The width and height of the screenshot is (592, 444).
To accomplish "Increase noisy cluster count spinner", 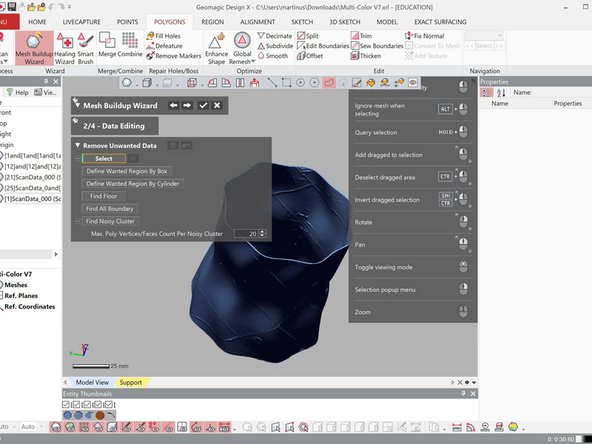I will pyautogui.click(x=263, y=231).
